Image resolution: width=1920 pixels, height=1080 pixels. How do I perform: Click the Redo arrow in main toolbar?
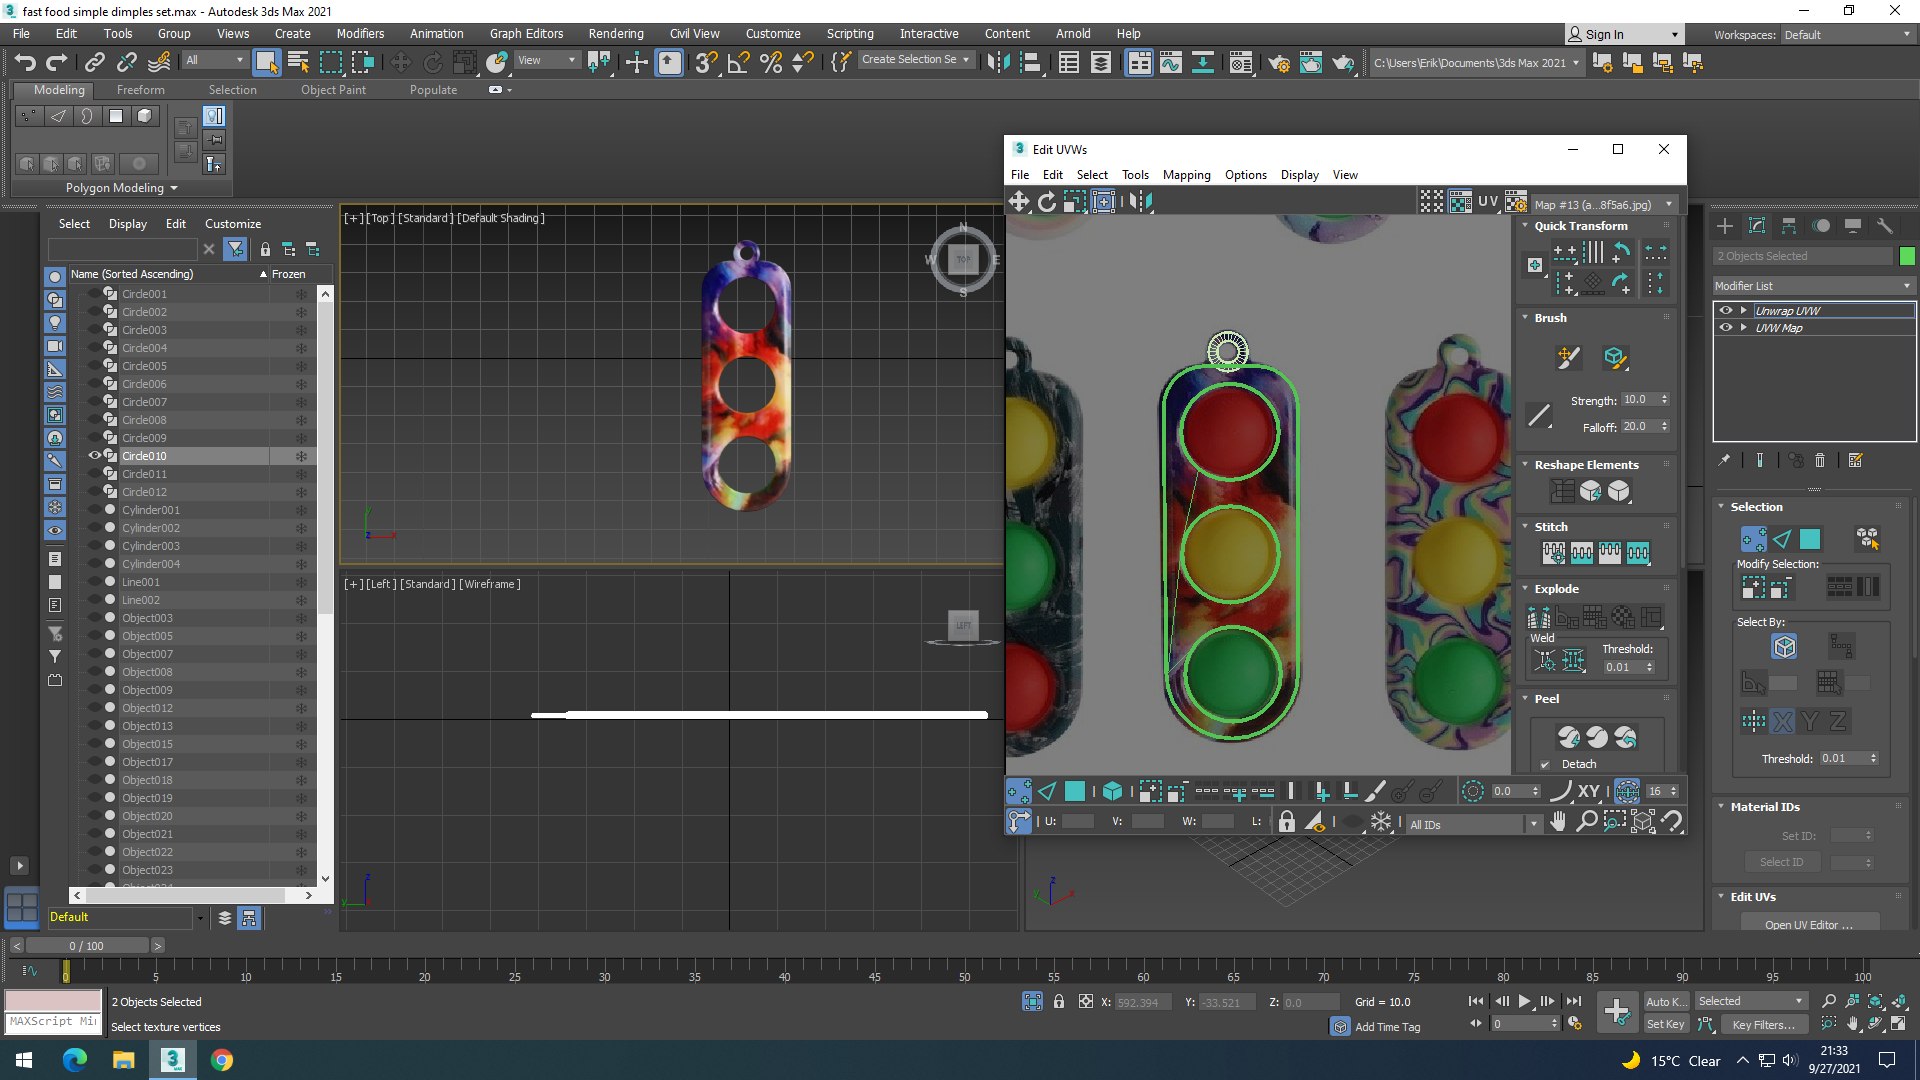57,62
